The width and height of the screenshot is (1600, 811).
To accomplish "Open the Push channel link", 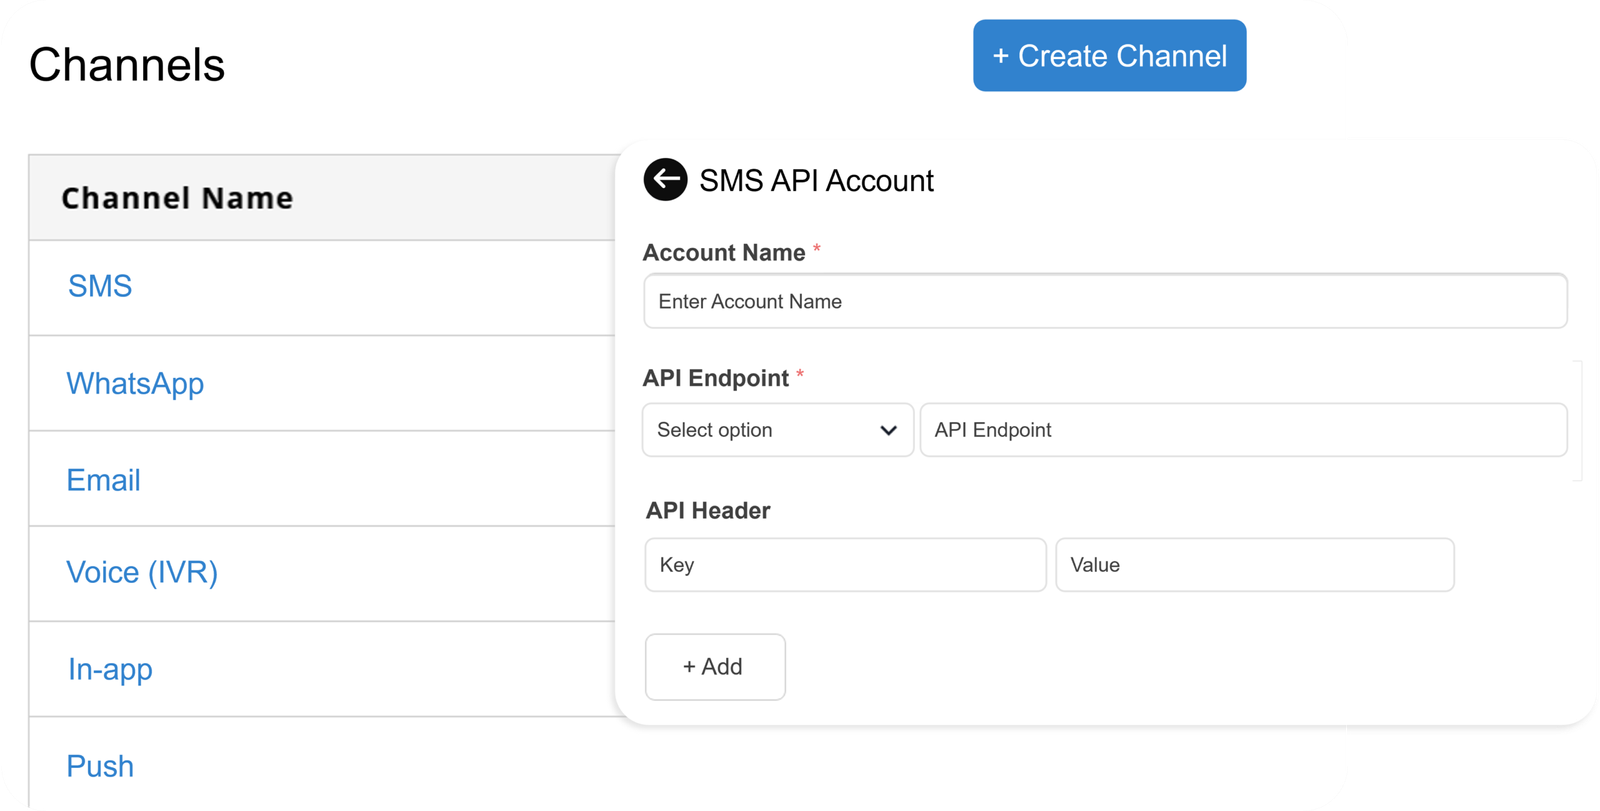I will tap(100, 766).
